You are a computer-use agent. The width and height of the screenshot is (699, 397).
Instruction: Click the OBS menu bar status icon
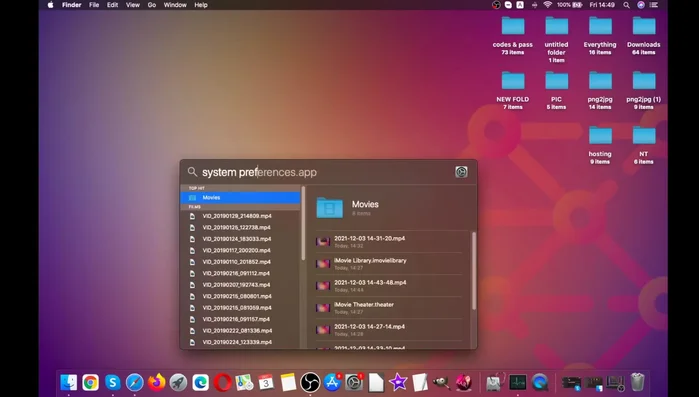(496, 5)
